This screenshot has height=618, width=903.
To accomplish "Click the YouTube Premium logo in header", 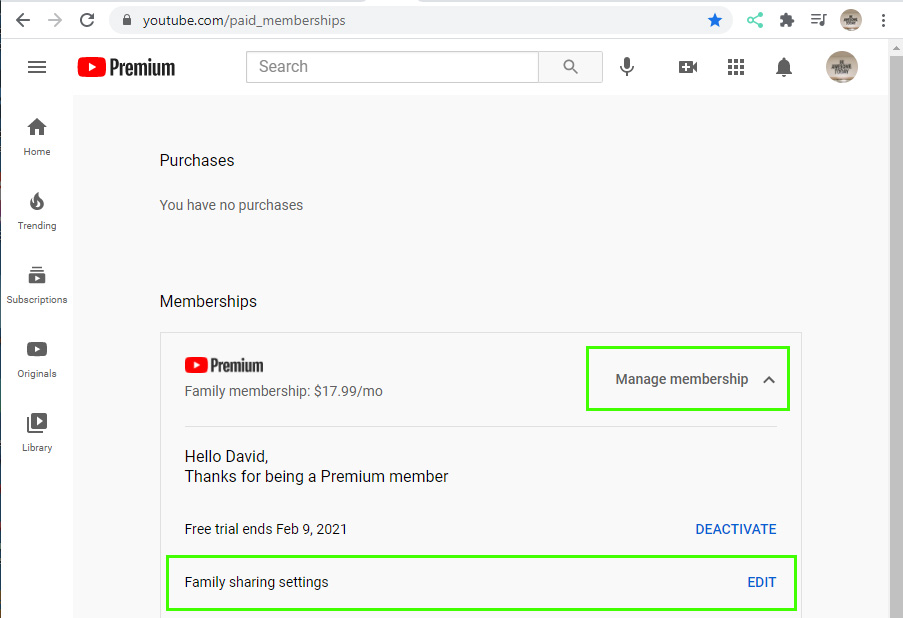I will point(126,67).
